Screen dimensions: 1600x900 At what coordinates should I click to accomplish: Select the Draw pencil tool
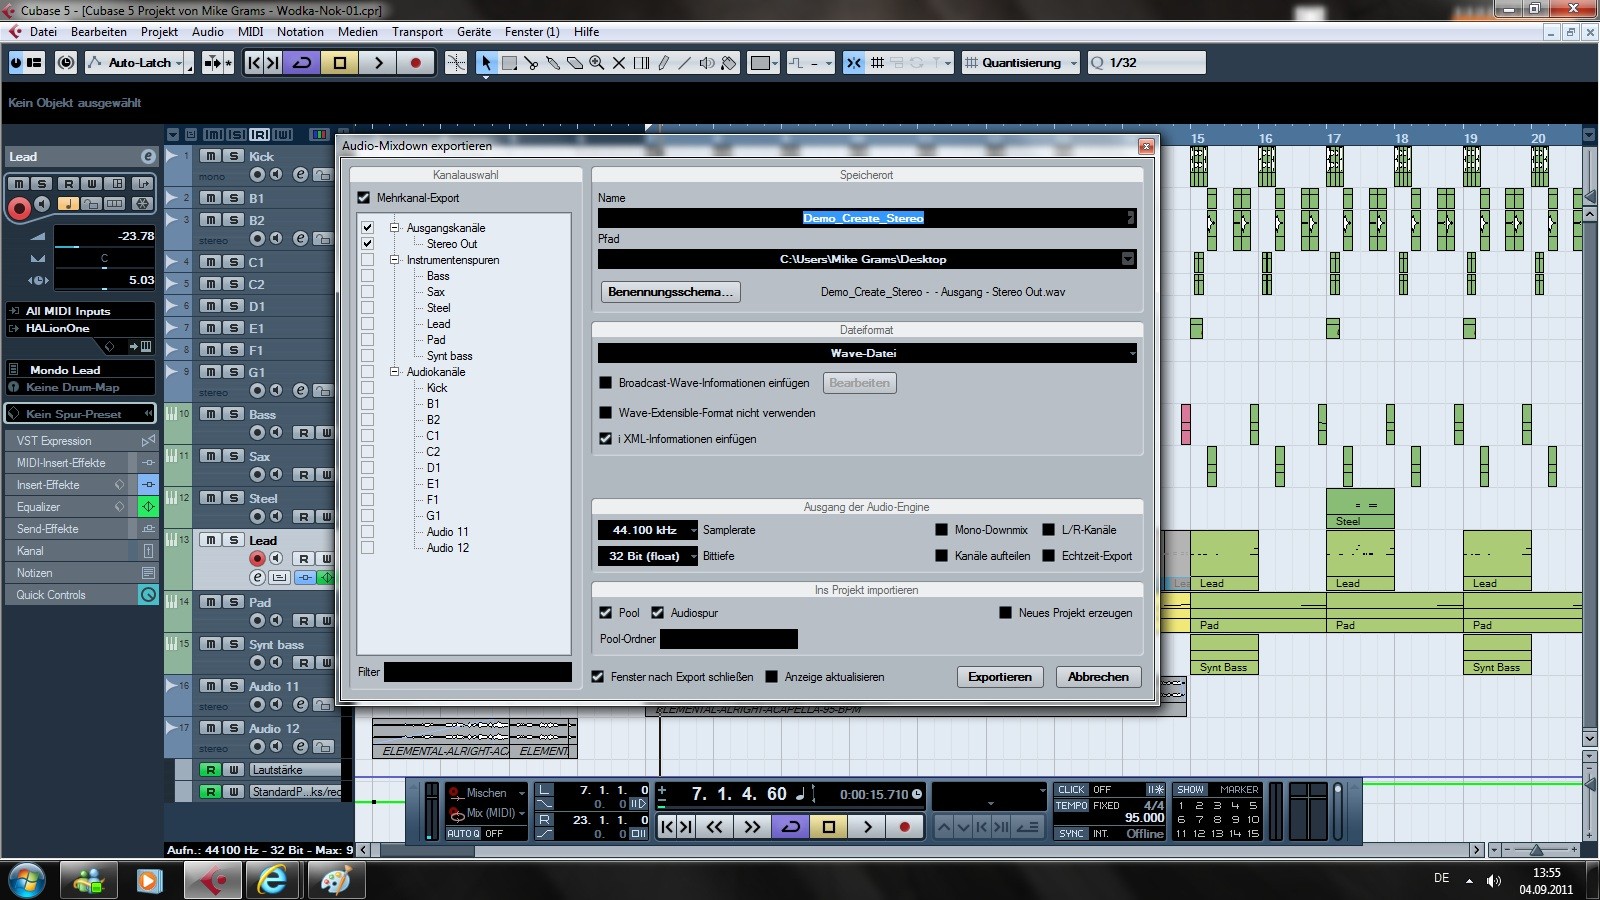[x=663, y=63]
